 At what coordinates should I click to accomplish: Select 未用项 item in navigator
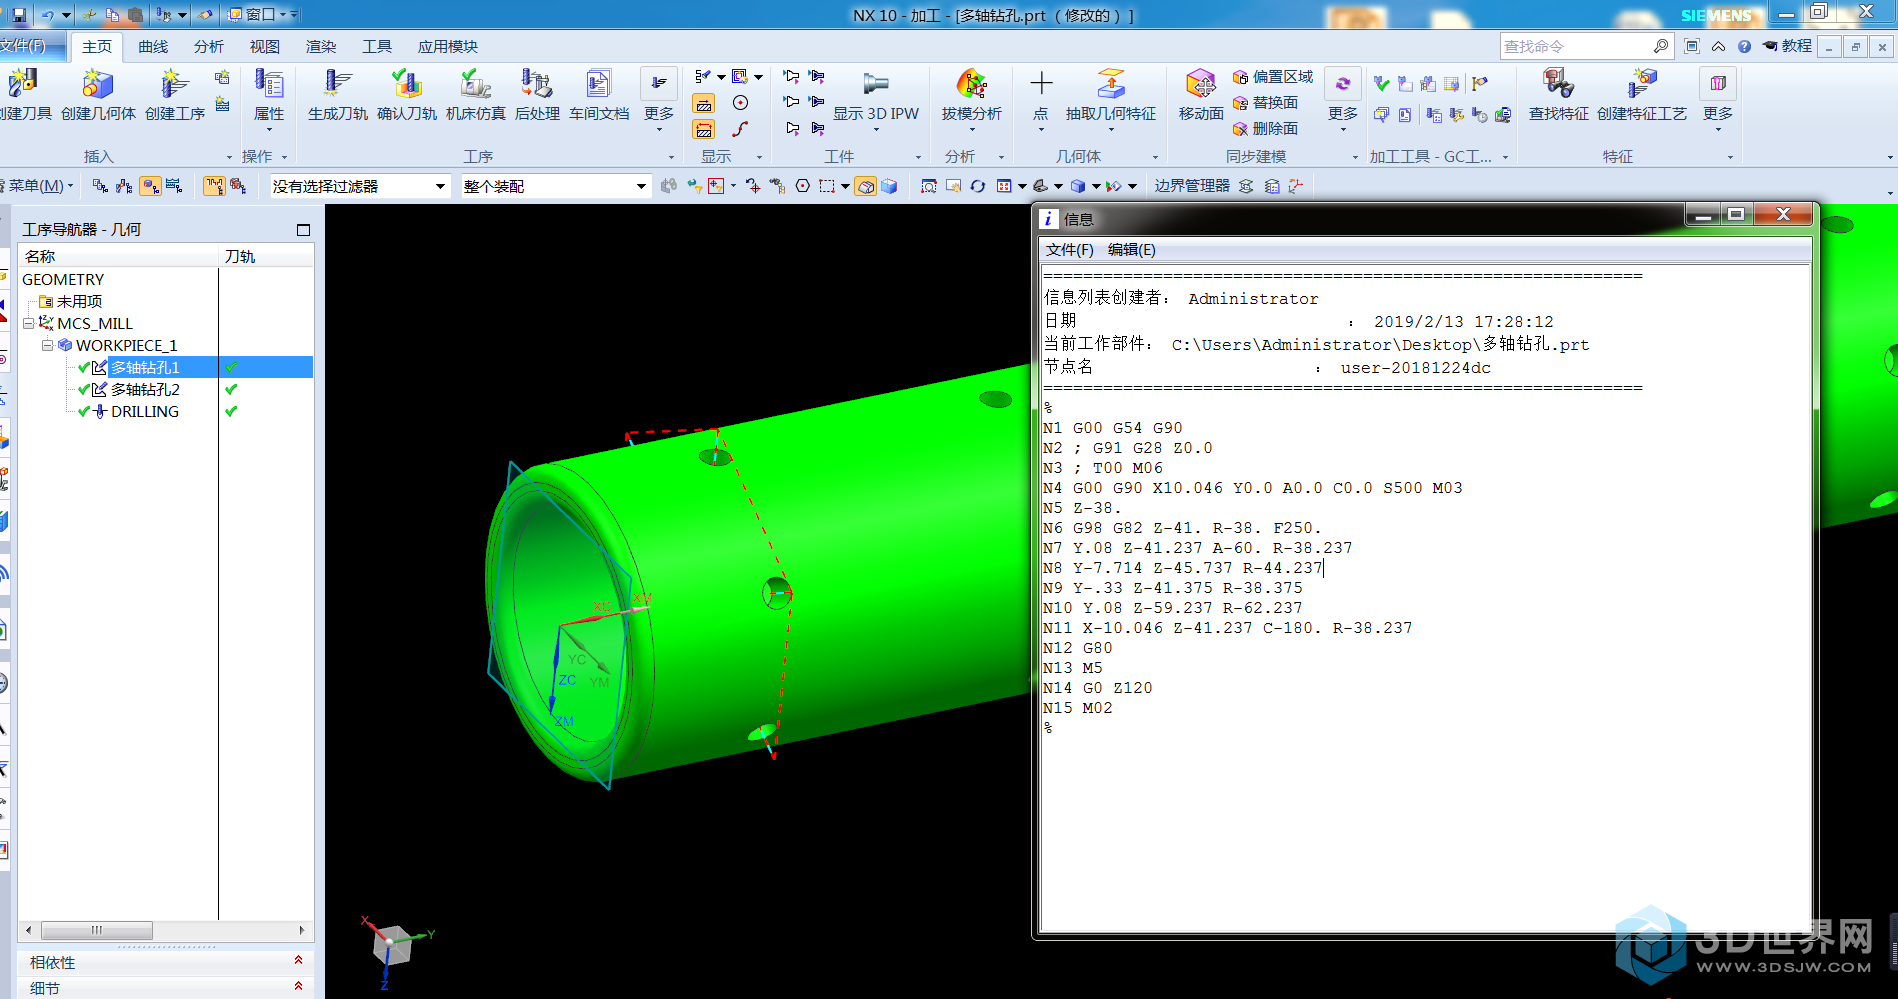click(x=79, y=301)
